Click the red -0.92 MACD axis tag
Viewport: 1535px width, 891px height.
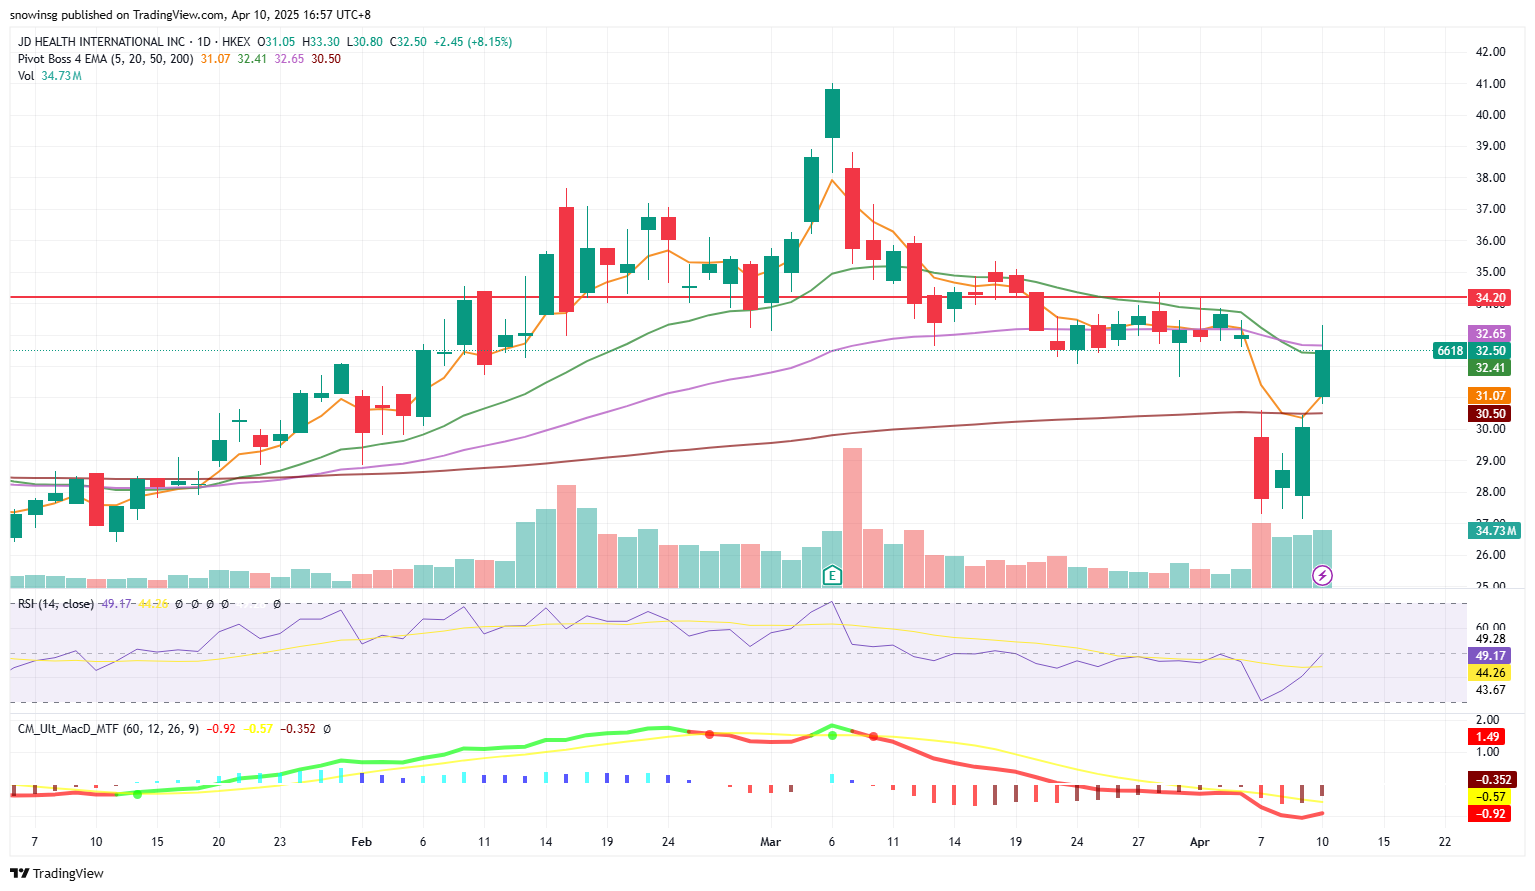[1490, 813]
